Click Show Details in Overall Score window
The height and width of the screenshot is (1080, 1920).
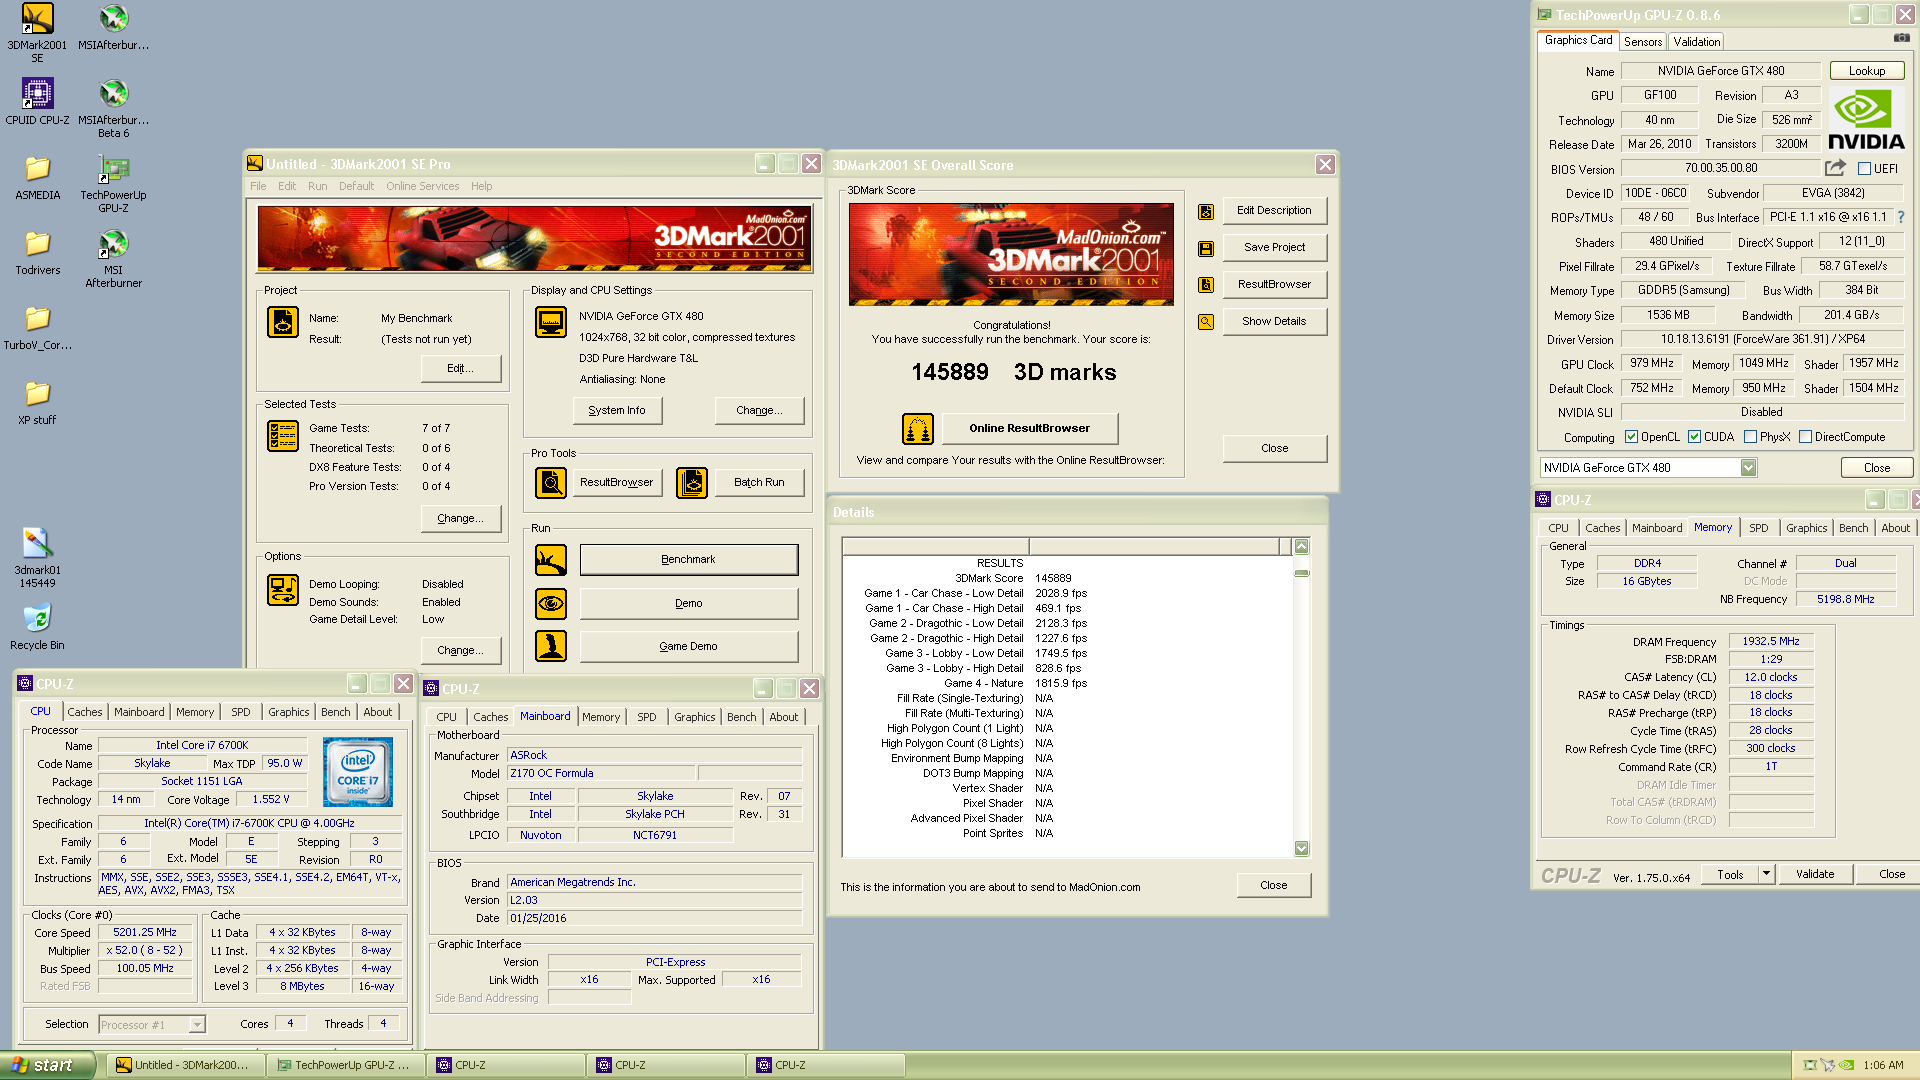tap(1274, 322)
